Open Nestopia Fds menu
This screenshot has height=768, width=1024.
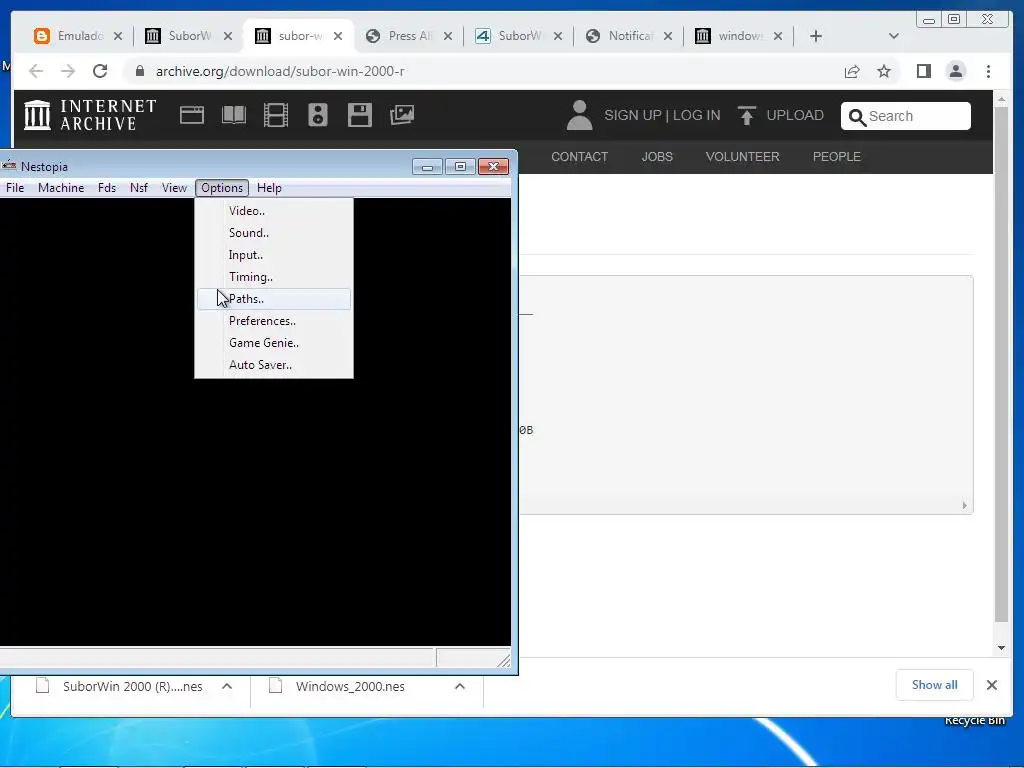point(106,188)
